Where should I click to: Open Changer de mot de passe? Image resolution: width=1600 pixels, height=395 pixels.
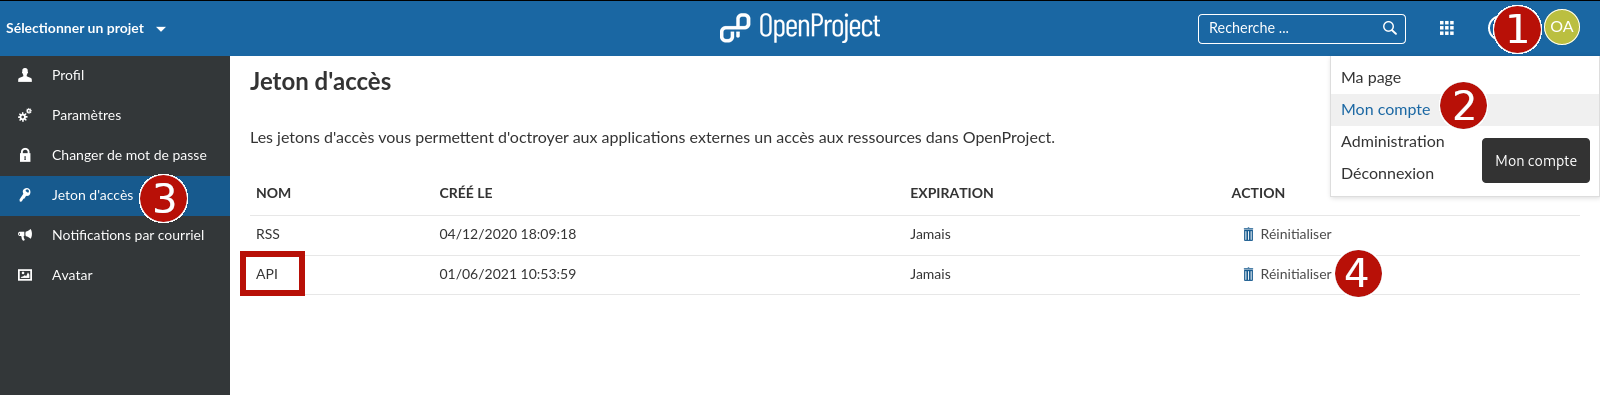pos(115,155)
